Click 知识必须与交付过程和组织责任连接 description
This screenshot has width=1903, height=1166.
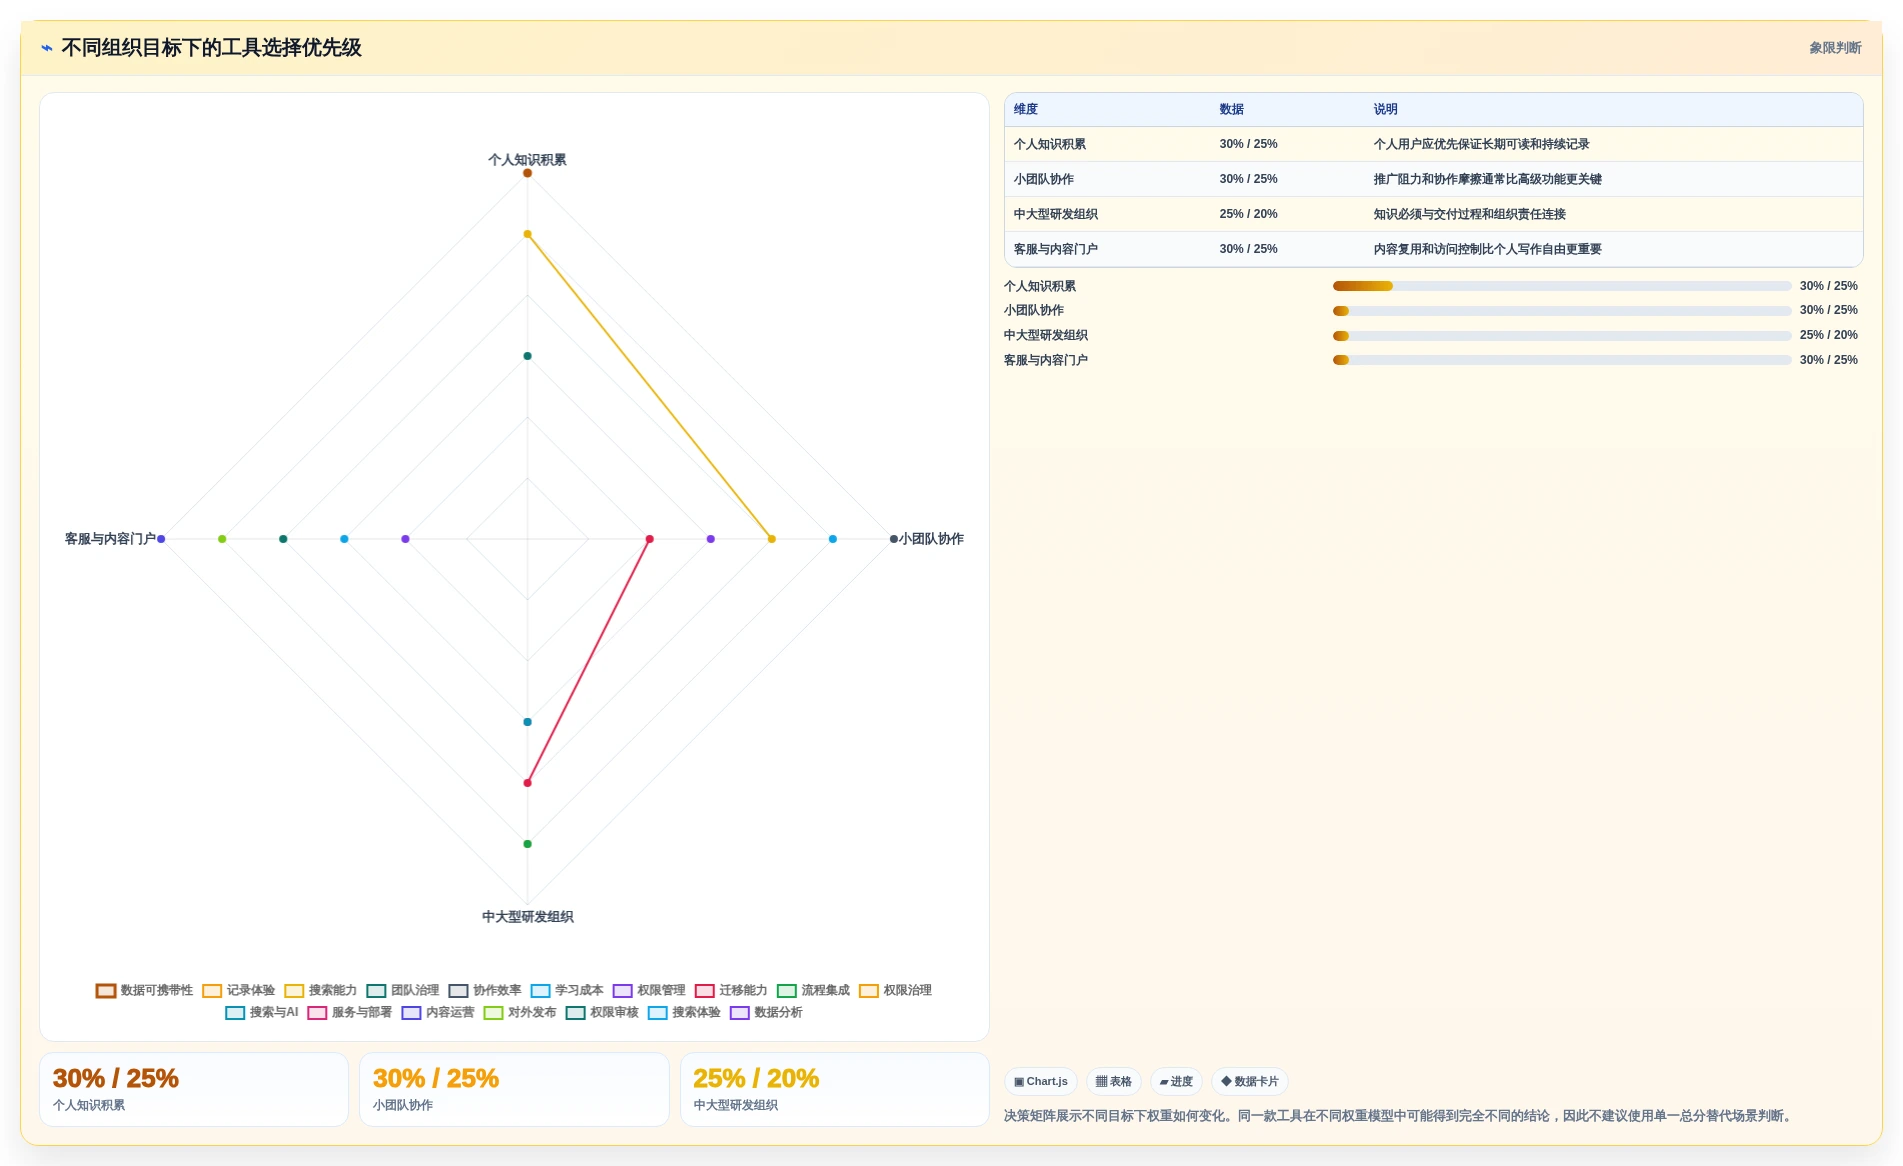(1469, 214)
